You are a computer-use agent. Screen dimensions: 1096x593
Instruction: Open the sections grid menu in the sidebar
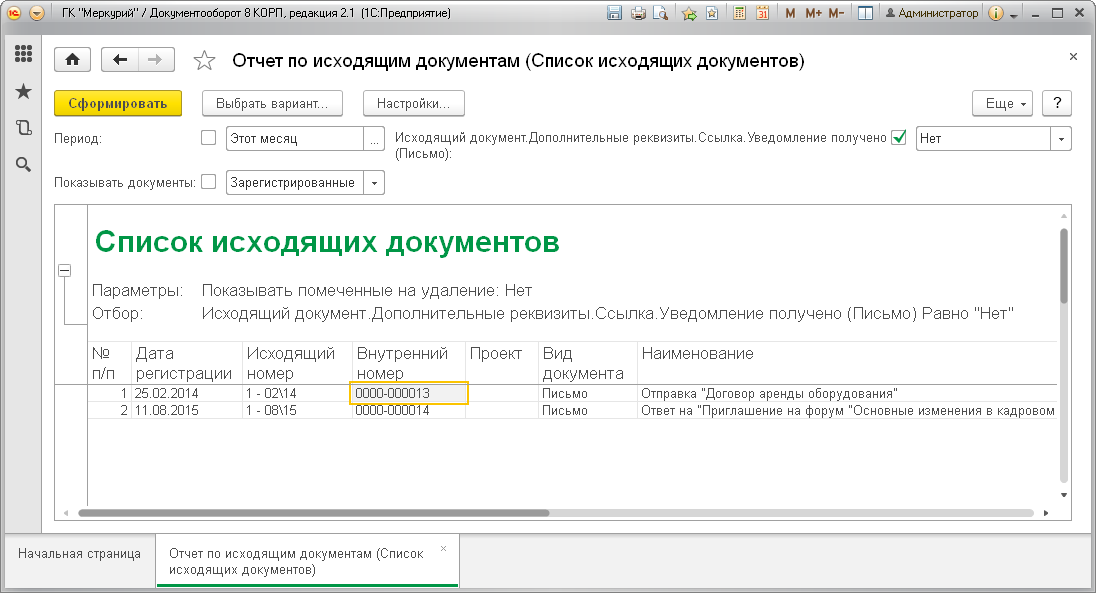click(23, 54)
